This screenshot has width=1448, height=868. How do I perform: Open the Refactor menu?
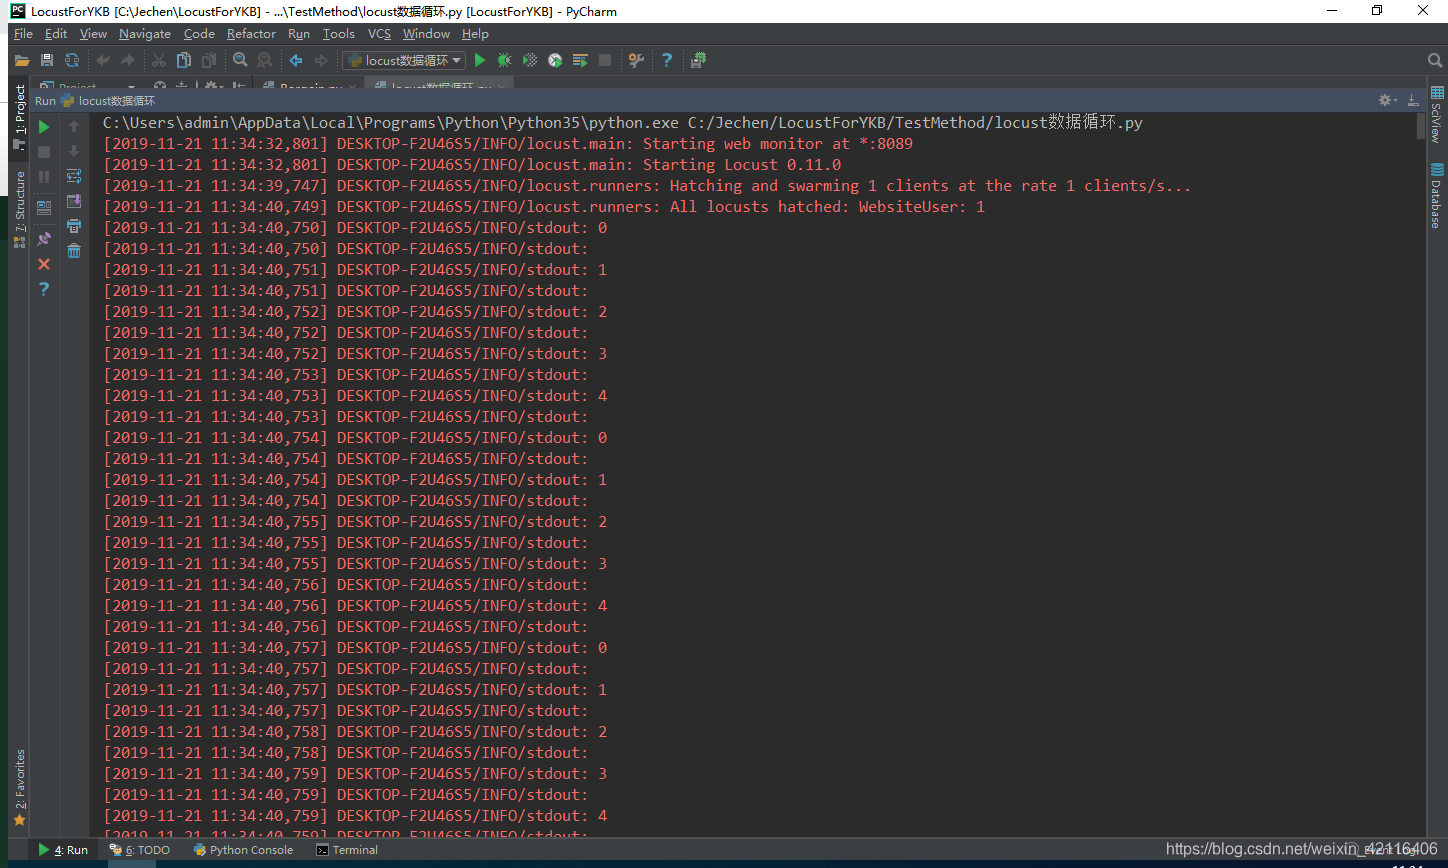coord(251,34)
